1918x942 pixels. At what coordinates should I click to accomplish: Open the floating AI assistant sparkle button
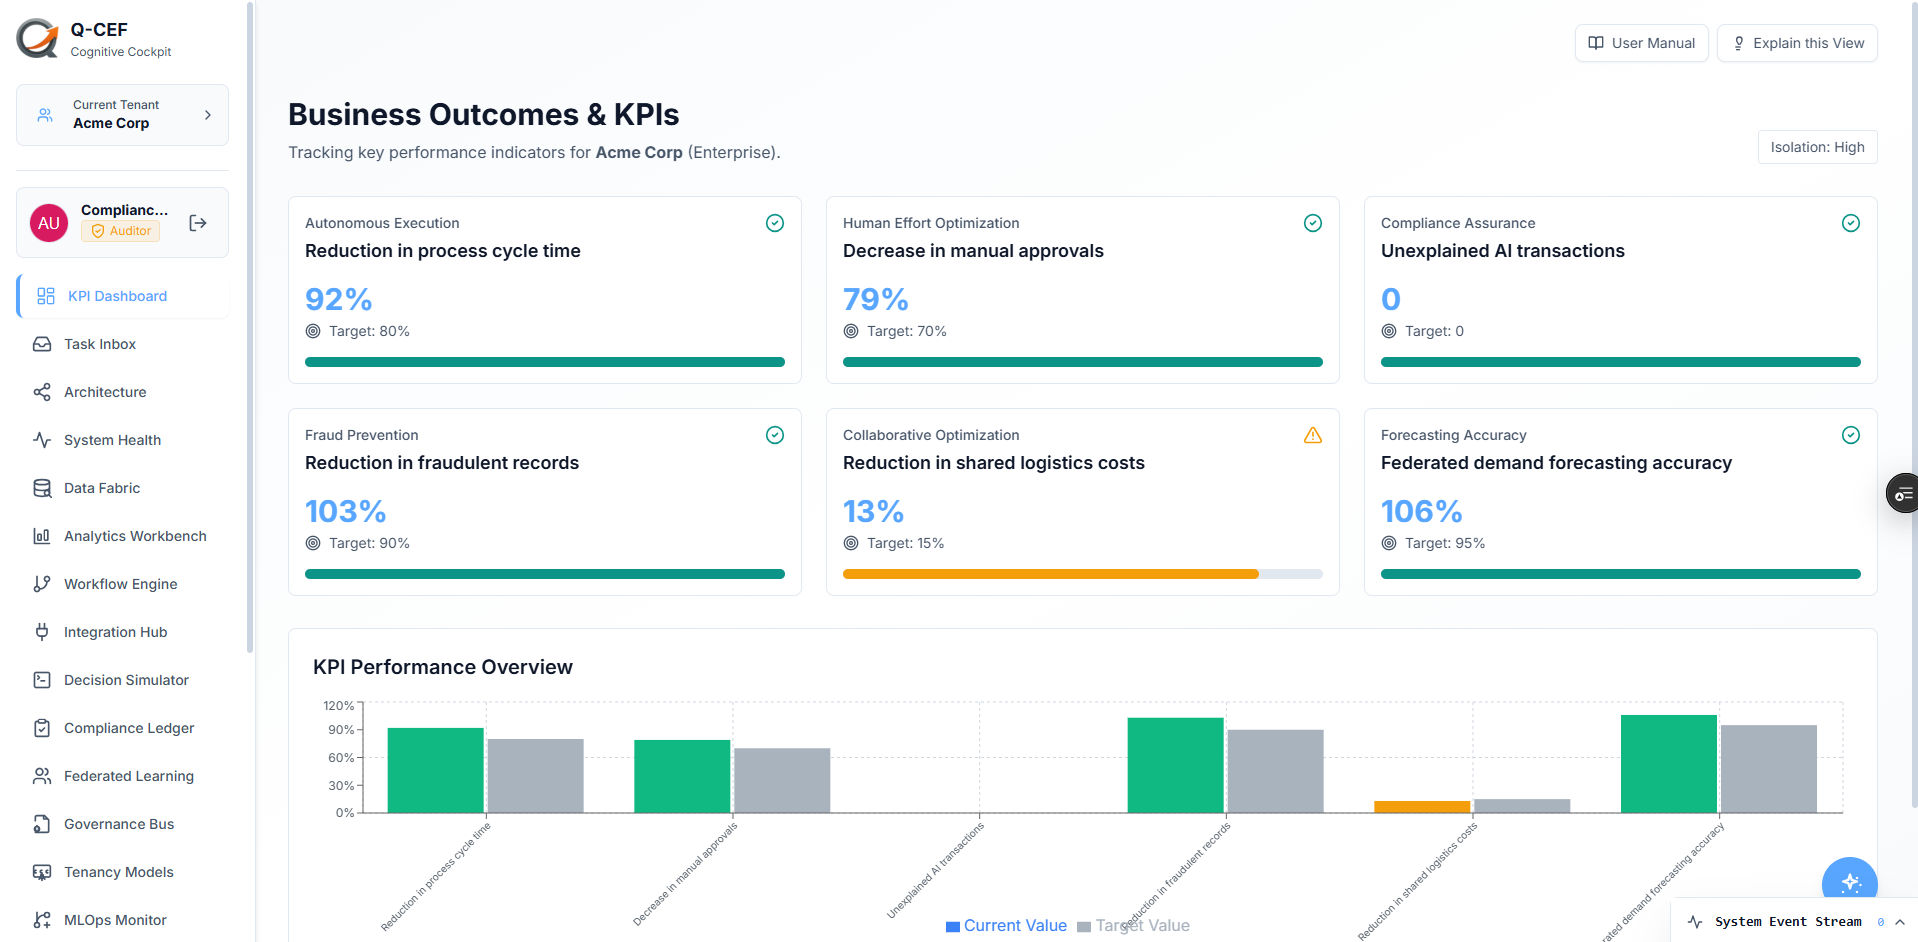coord(1849,884)
